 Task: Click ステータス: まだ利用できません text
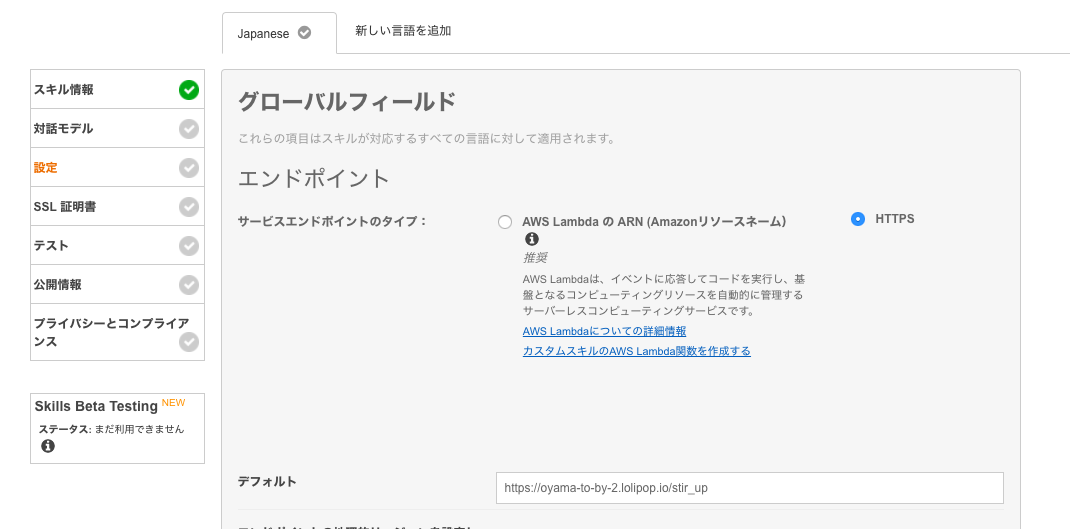(111, 429)
